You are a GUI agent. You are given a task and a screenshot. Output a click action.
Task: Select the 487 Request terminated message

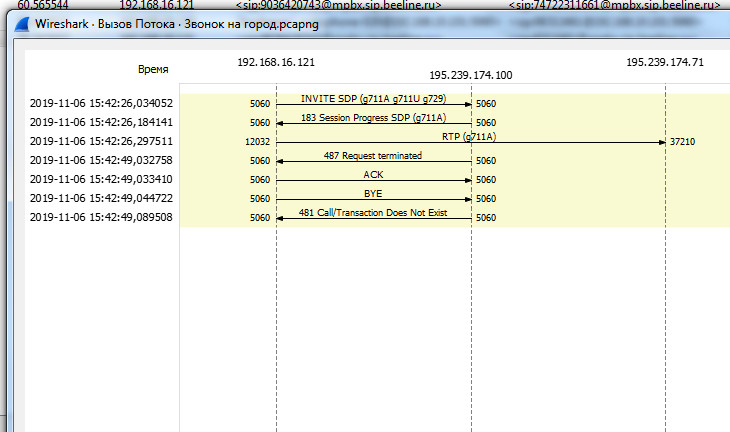click(373, 156)
